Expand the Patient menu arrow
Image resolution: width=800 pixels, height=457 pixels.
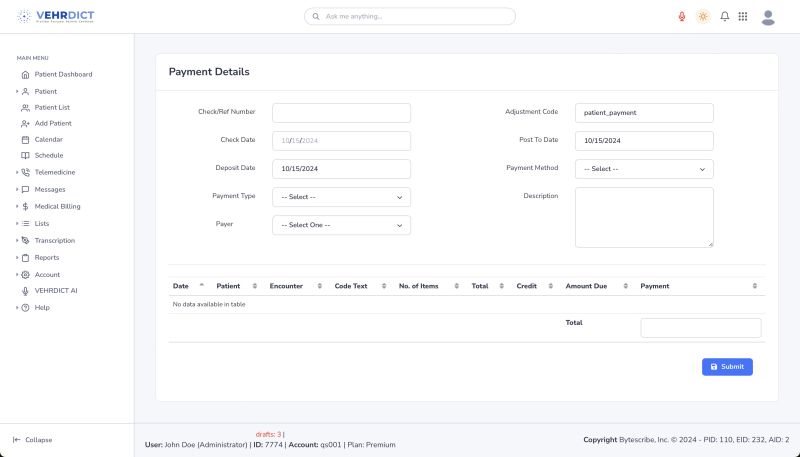coord(17,92)
